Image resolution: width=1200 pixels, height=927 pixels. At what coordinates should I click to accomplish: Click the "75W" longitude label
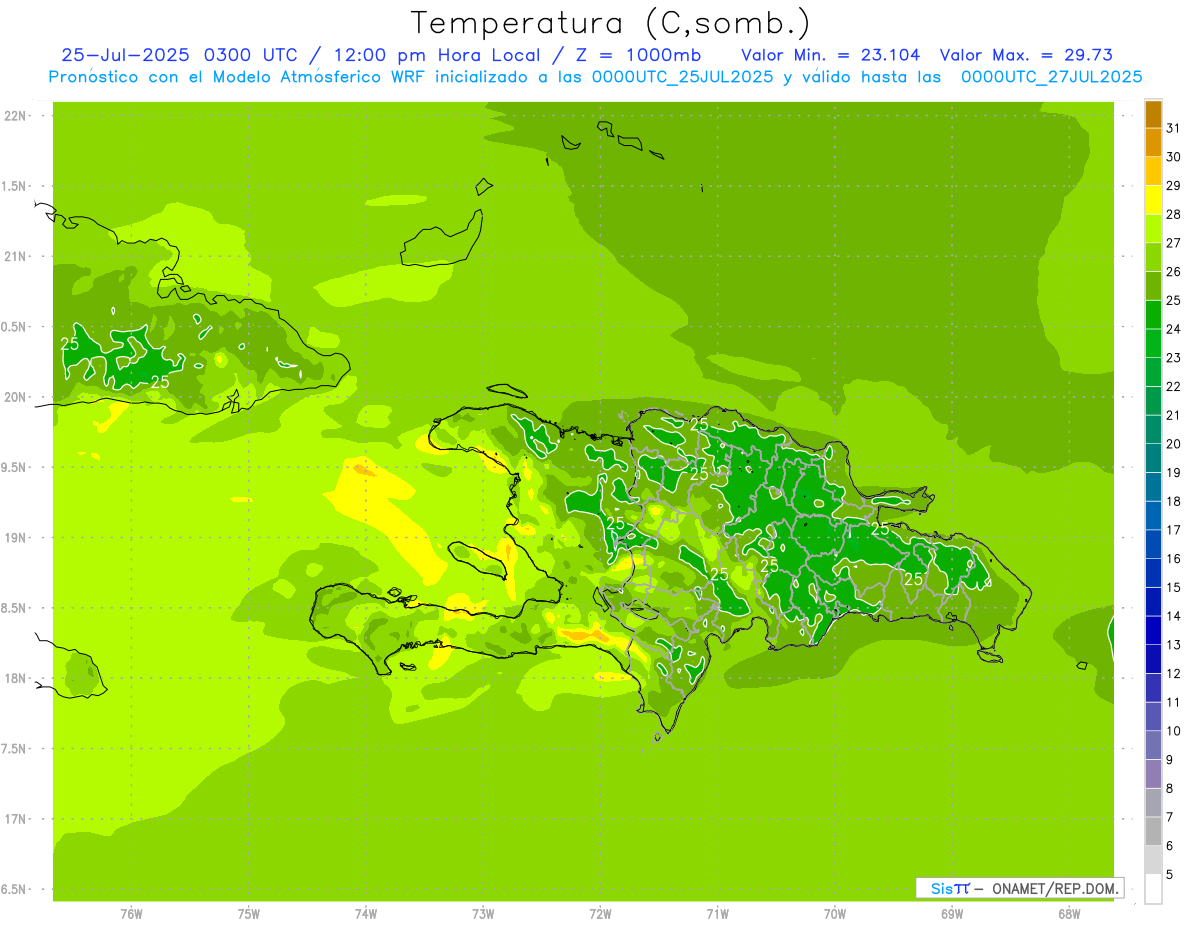tap(248, 914)
